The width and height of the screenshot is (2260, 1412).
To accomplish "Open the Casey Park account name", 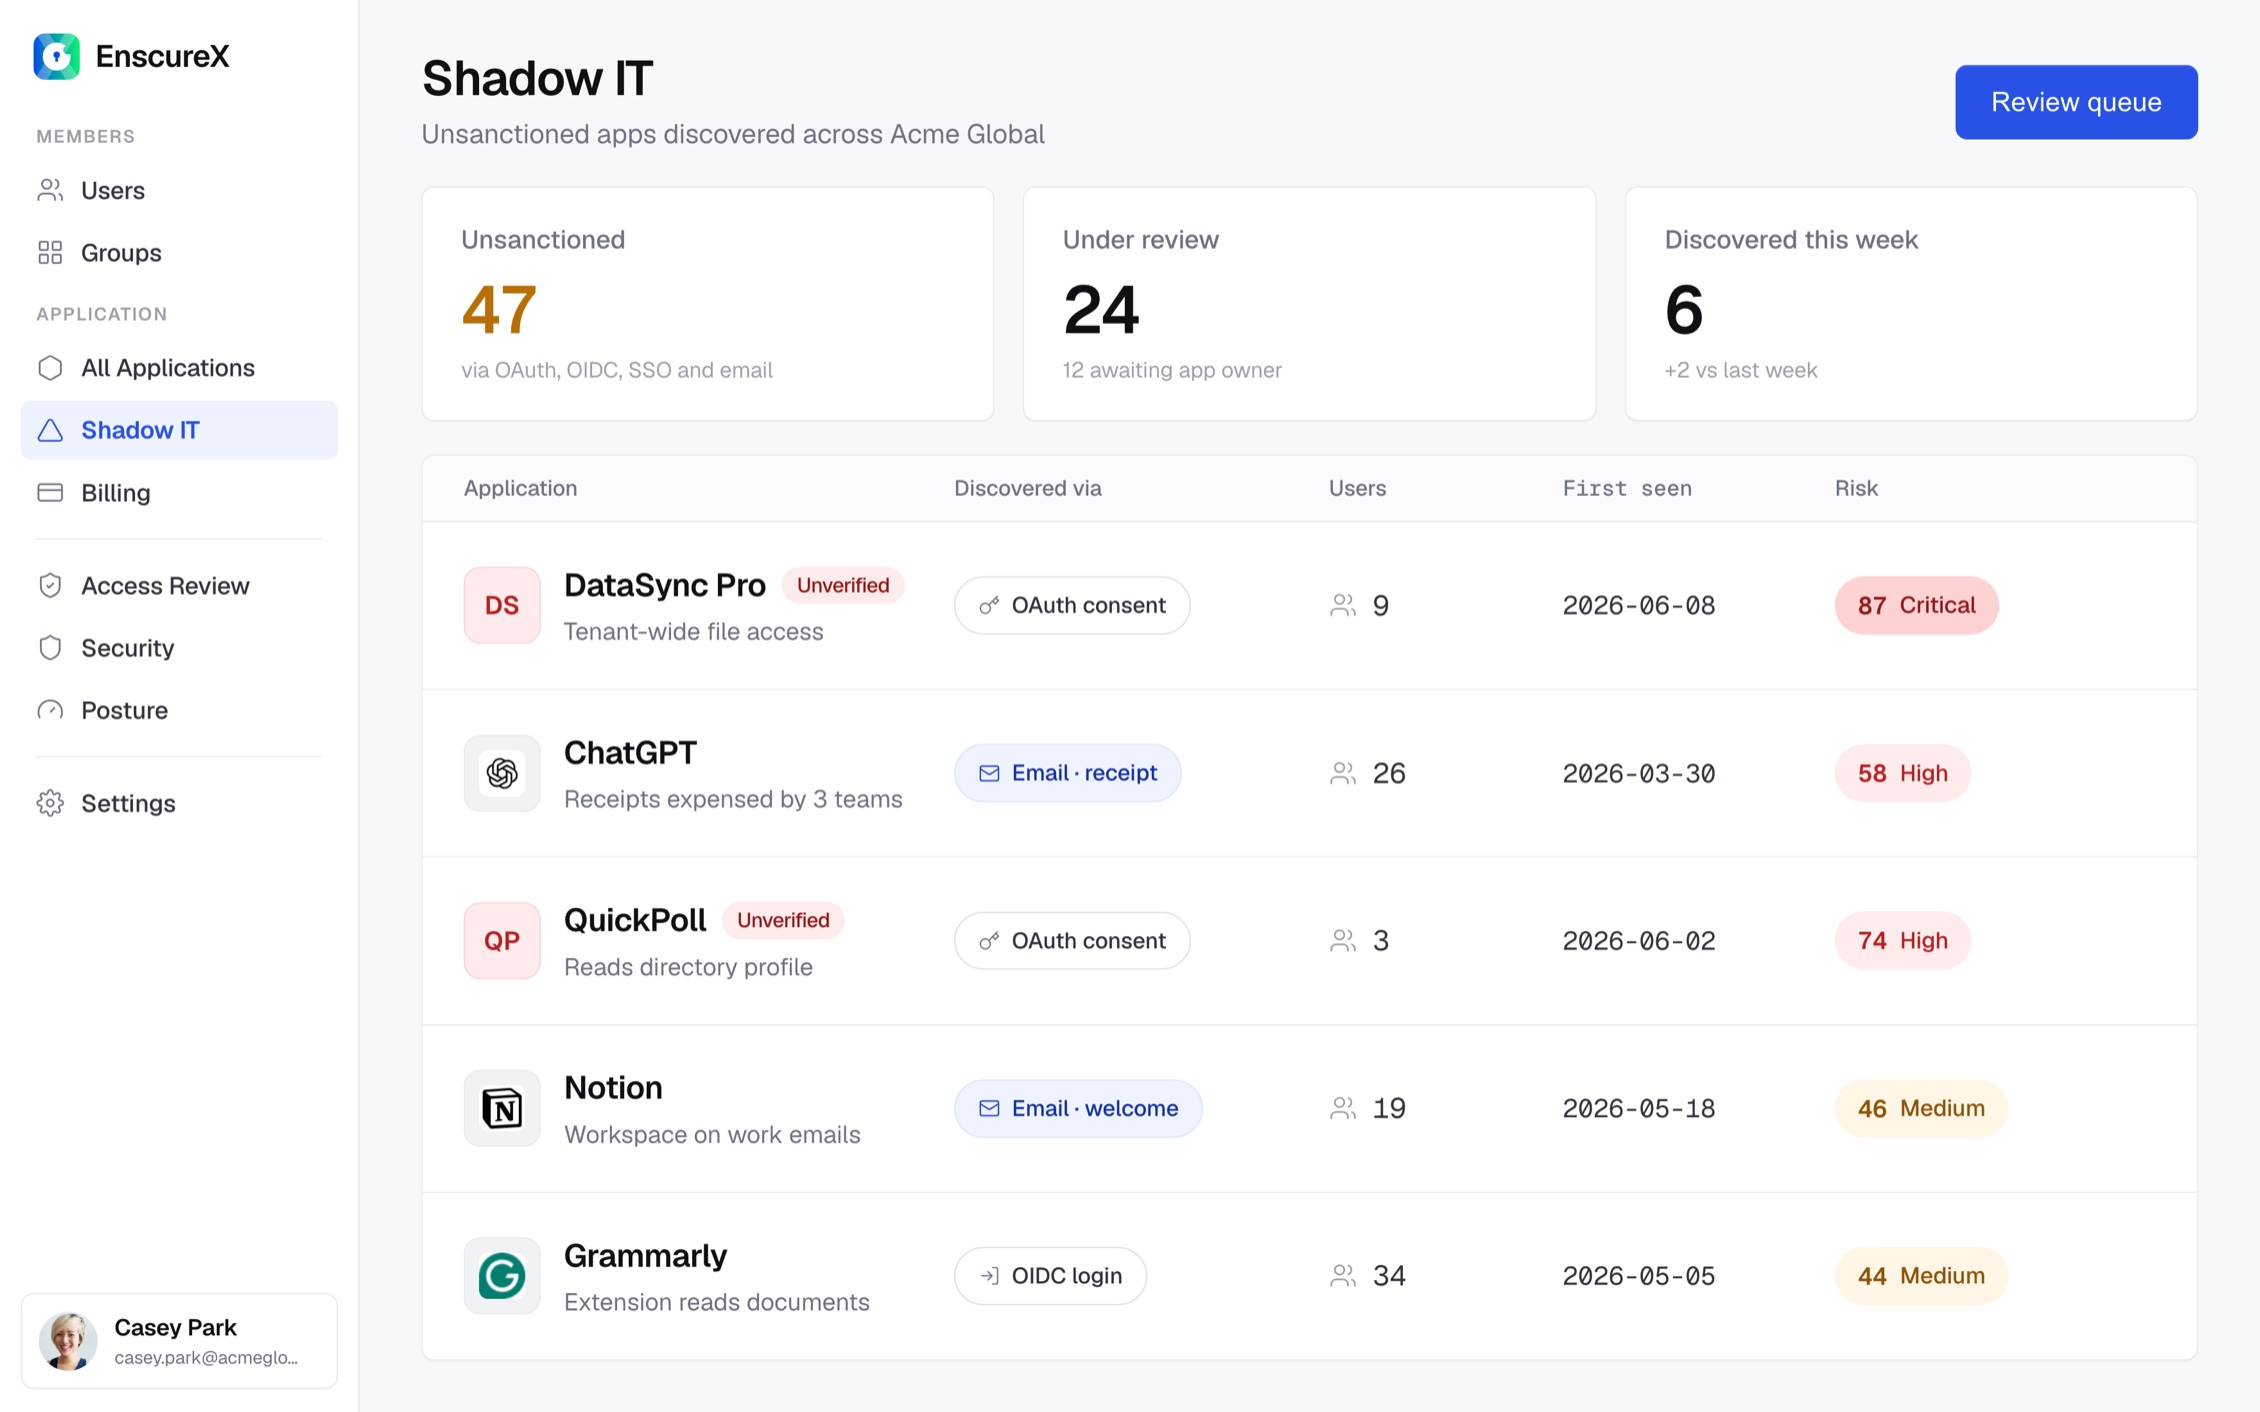I will pos(175,1327).
